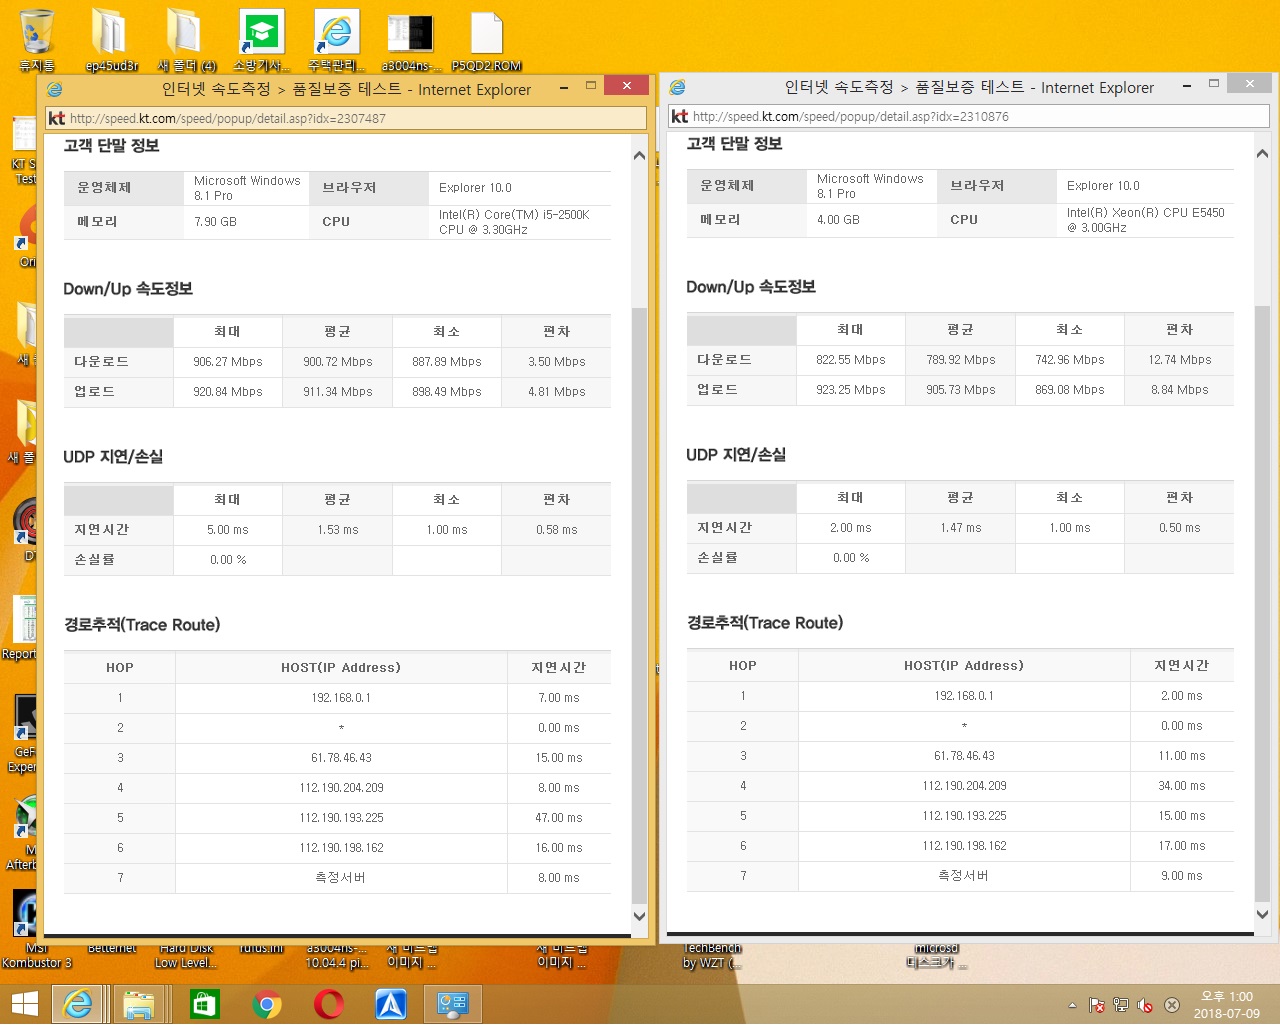Launch Opera browser from the taskbar
Image resolution: width=1280 pixels, height=1030 pixels.
328,1004
